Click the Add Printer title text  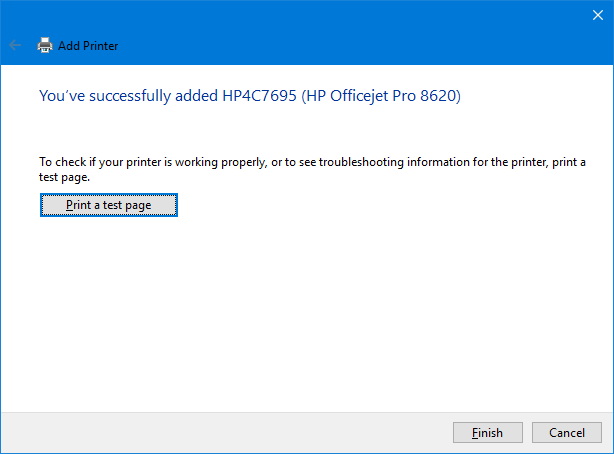pyautogui.click(x=89, y=46)
